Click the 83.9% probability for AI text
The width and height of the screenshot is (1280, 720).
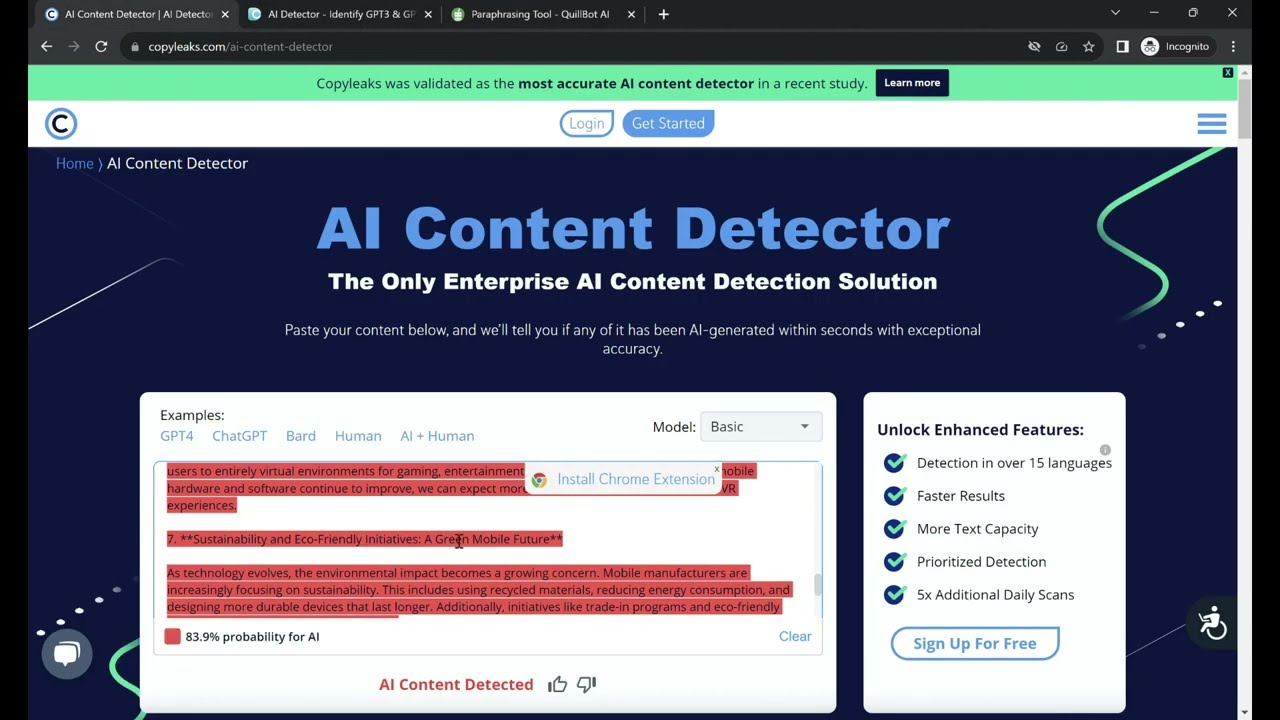point(252,636)
